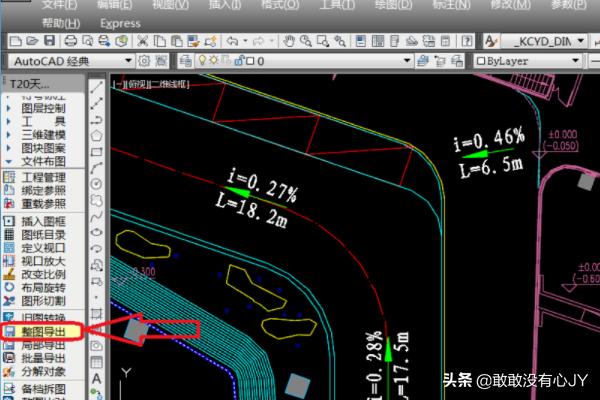Click 插入图框 command
The image size is (600, 400).
point(43,221)
